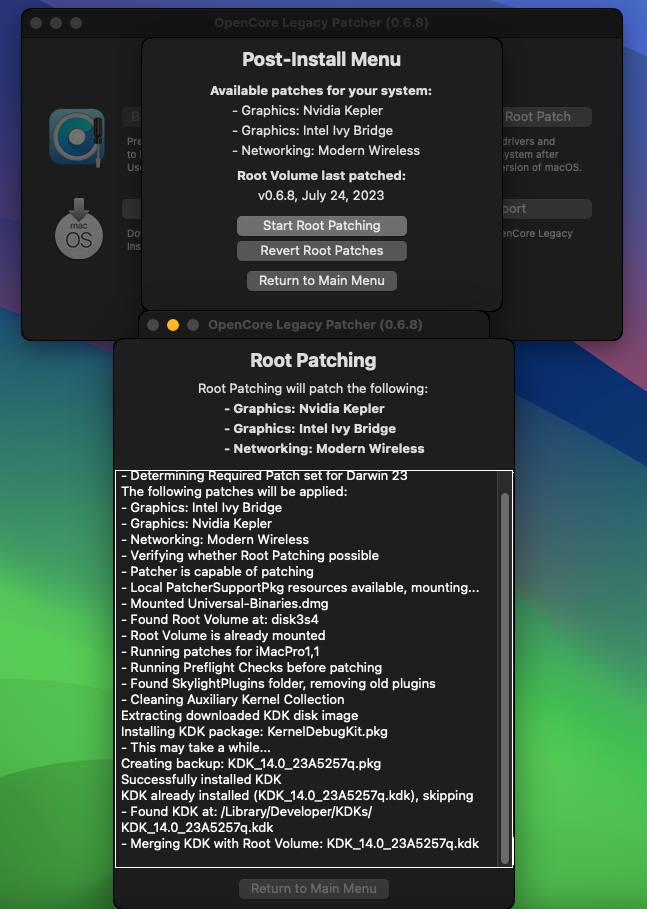This screenshot has height=909, width=647.
Task: Click 'Graphics: Nvidia Kepler' in Post-Install Menu
Action: coord(308,110)
